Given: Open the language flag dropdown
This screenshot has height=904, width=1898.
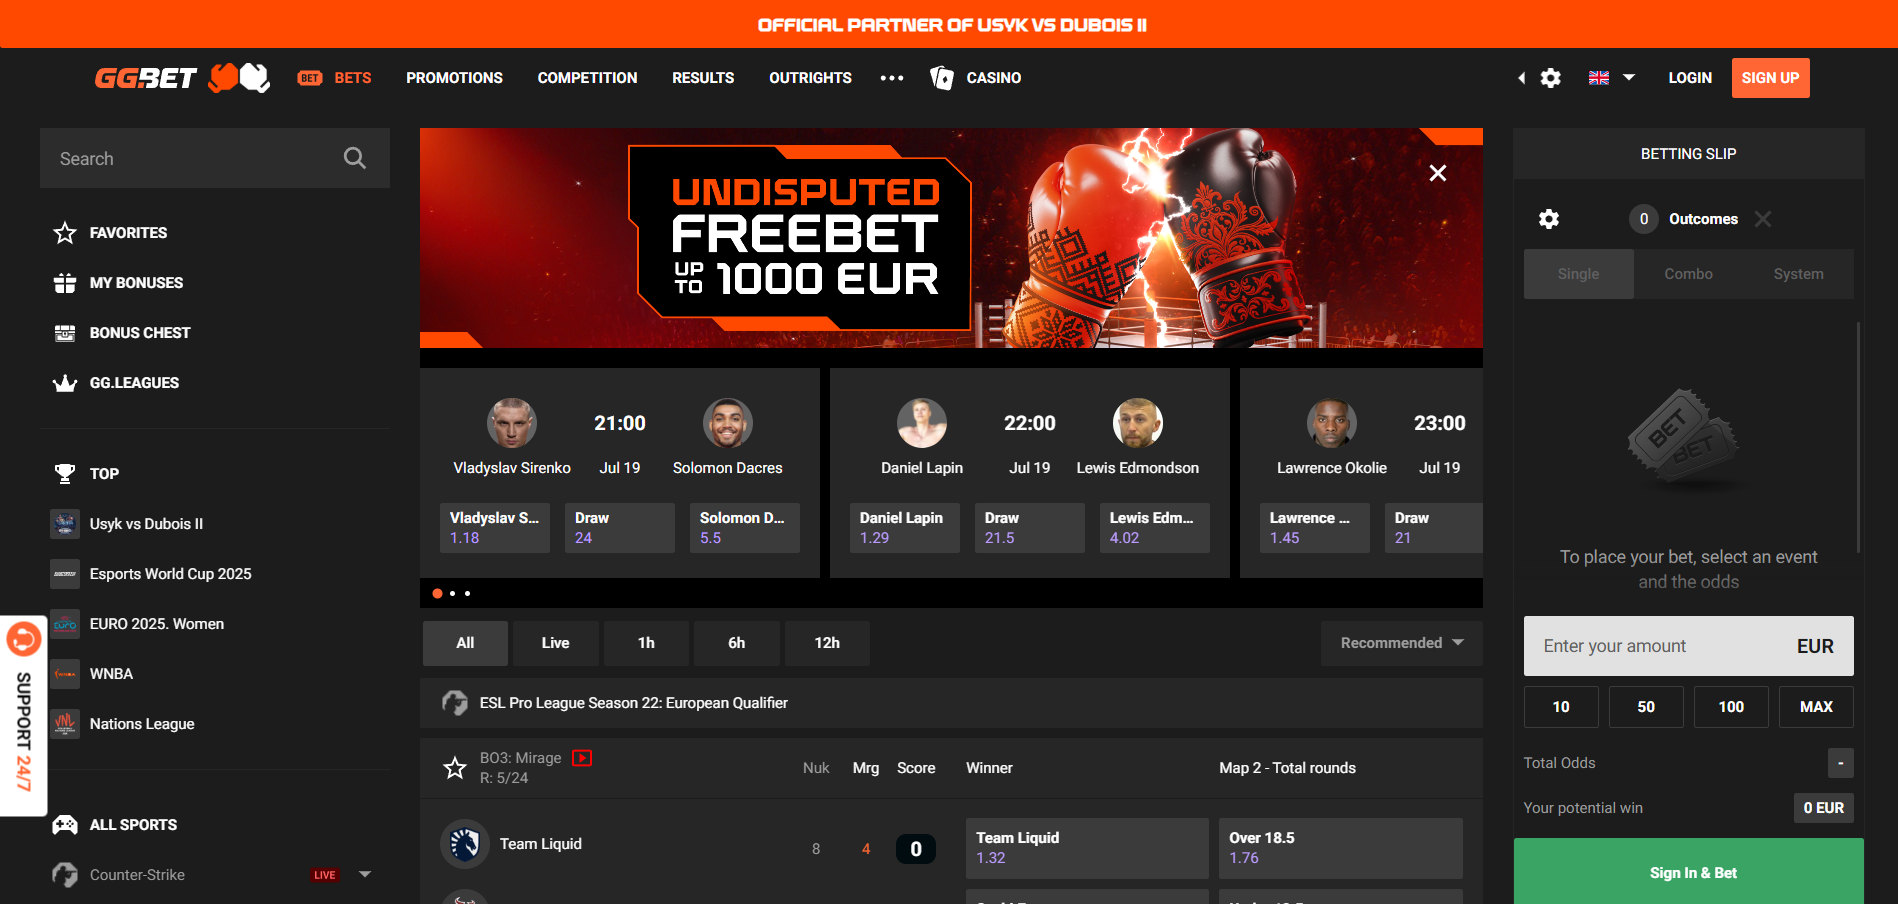Looking at the screenshot, I should click(x=1611, y=78).
